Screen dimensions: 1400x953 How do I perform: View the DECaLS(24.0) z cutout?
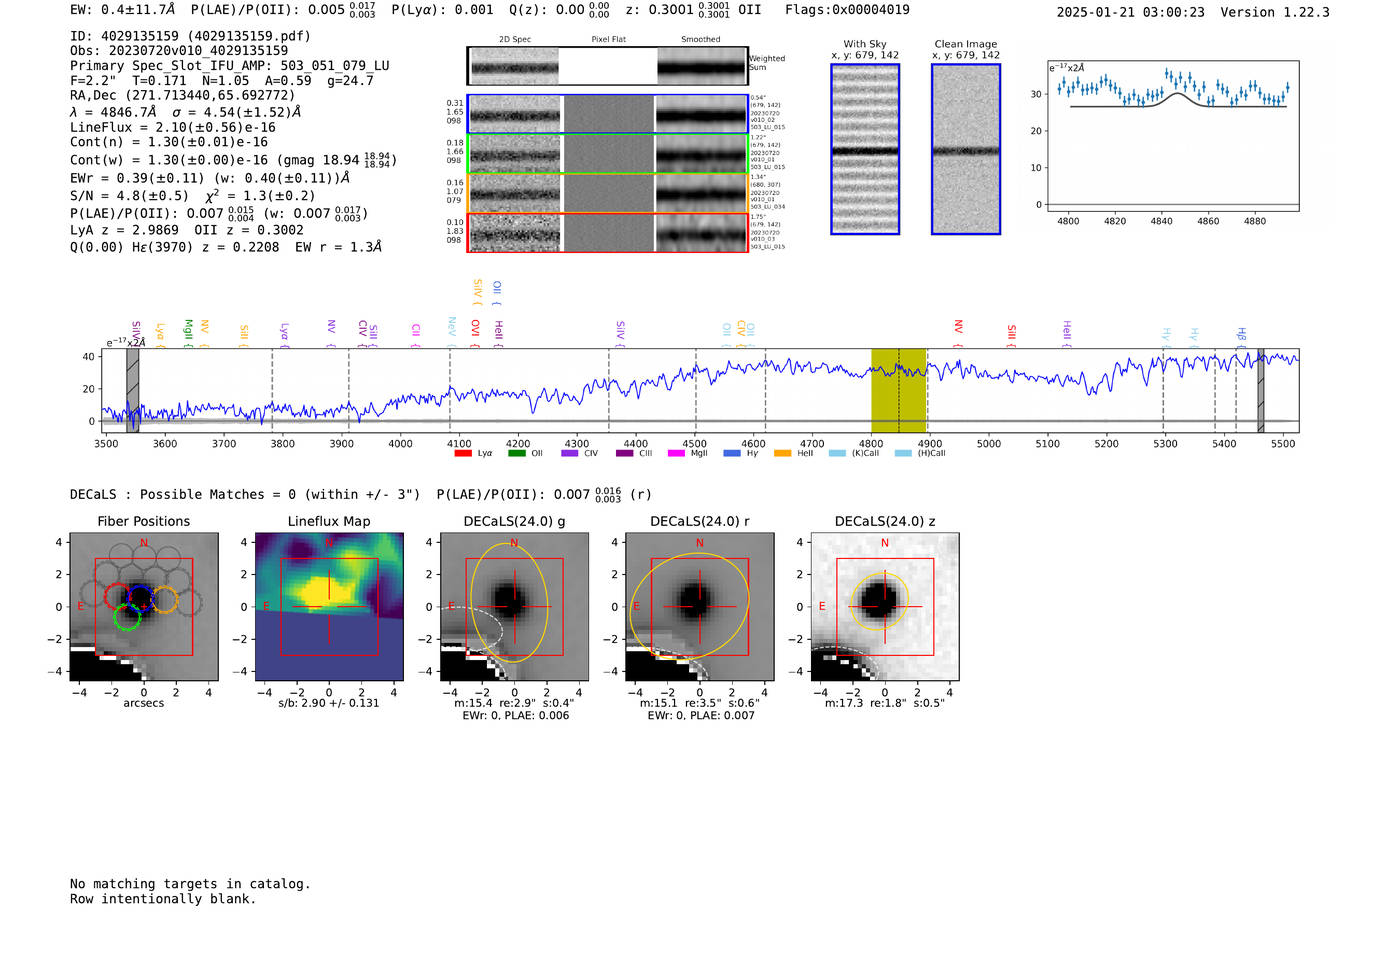tap(884, 607)
